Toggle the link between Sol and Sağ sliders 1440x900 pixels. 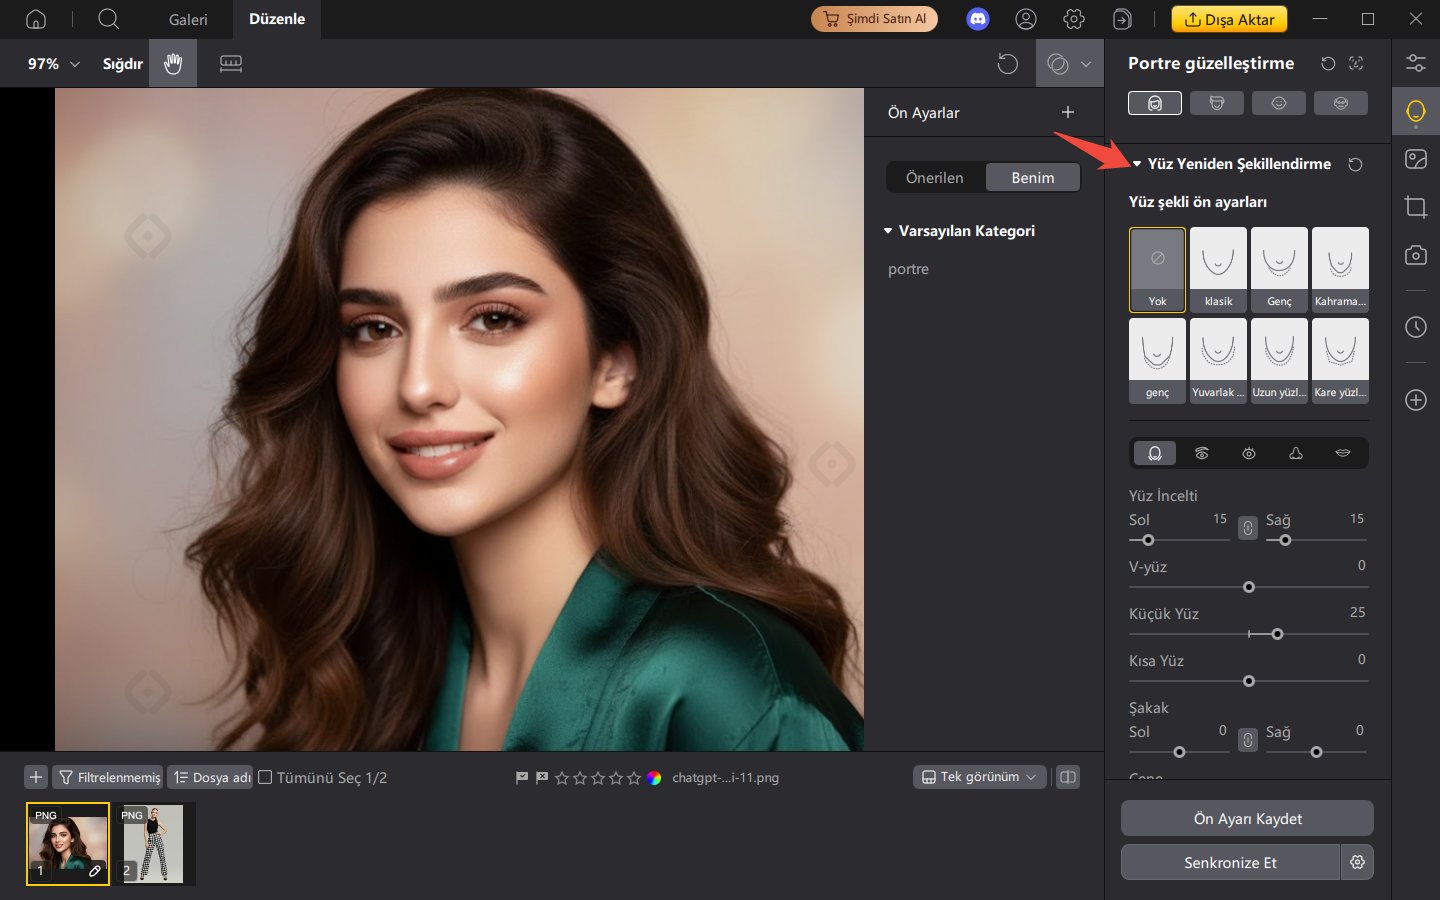1247,526
